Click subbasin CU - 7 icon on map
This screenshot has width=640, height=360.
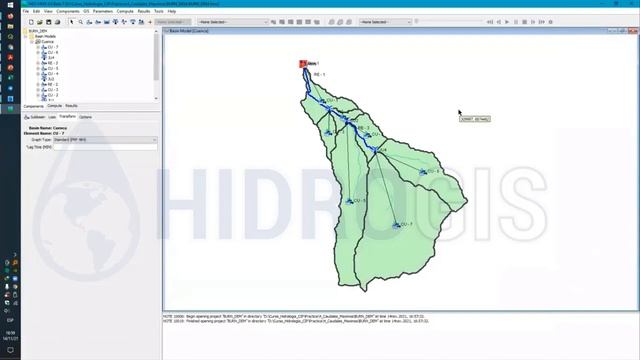pyautogui.click(x=396, y=225)
